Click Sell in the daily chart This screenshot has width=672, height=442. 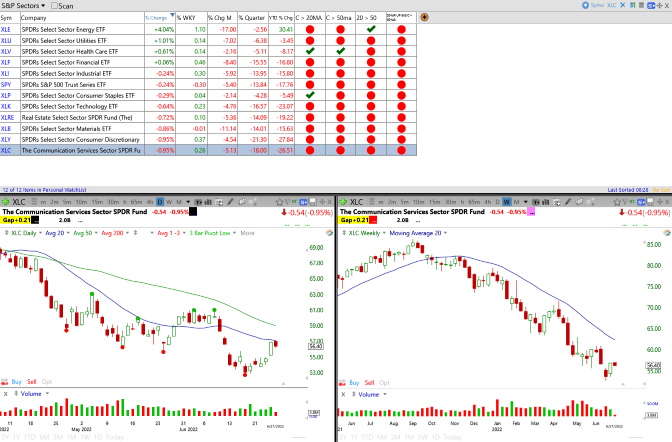[32, 382]
